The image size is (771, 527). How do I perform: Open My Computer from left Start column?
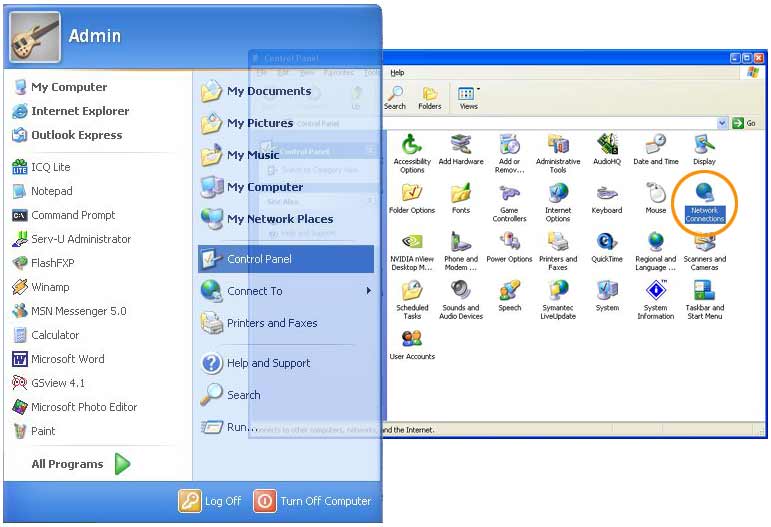point(60,87)
